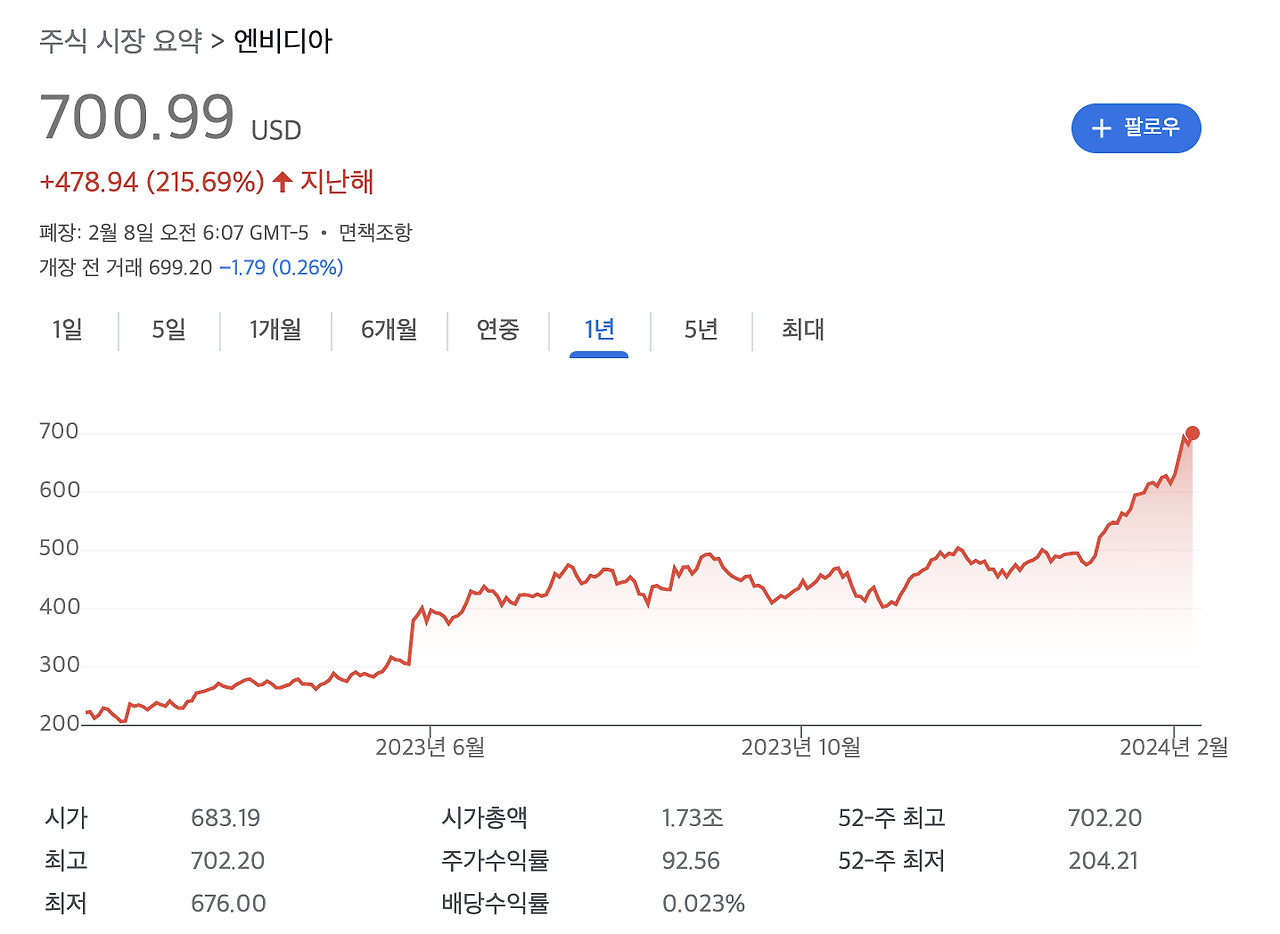Viewport: 1280px width, 934px height.
Task: View the 5년 price history
Action: coord(699,330)
